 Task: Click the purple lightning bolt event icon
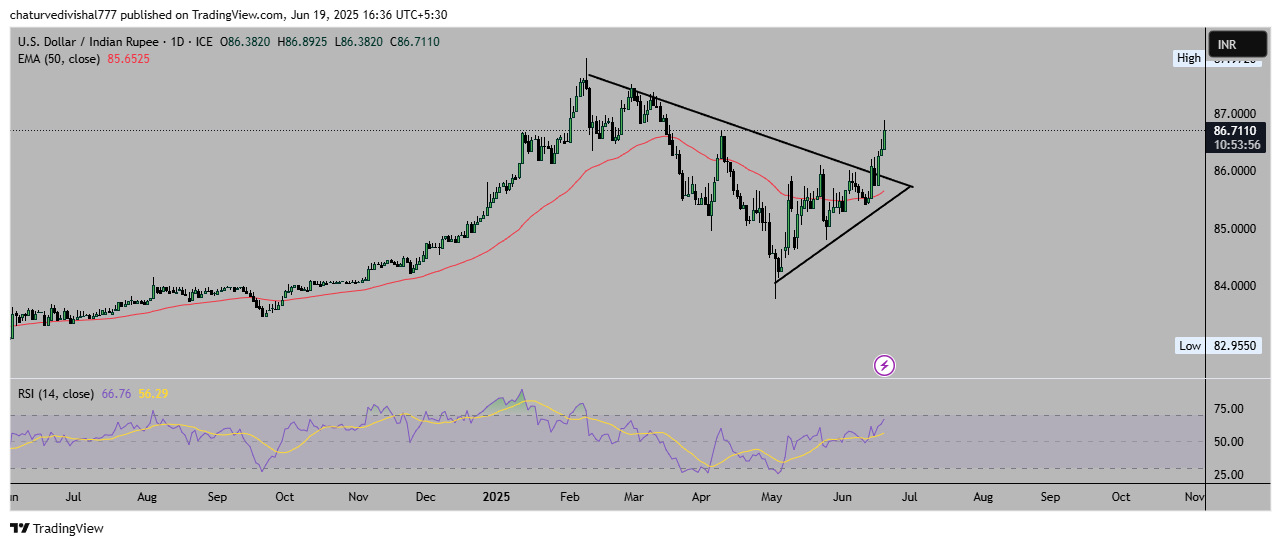[884, 365]
